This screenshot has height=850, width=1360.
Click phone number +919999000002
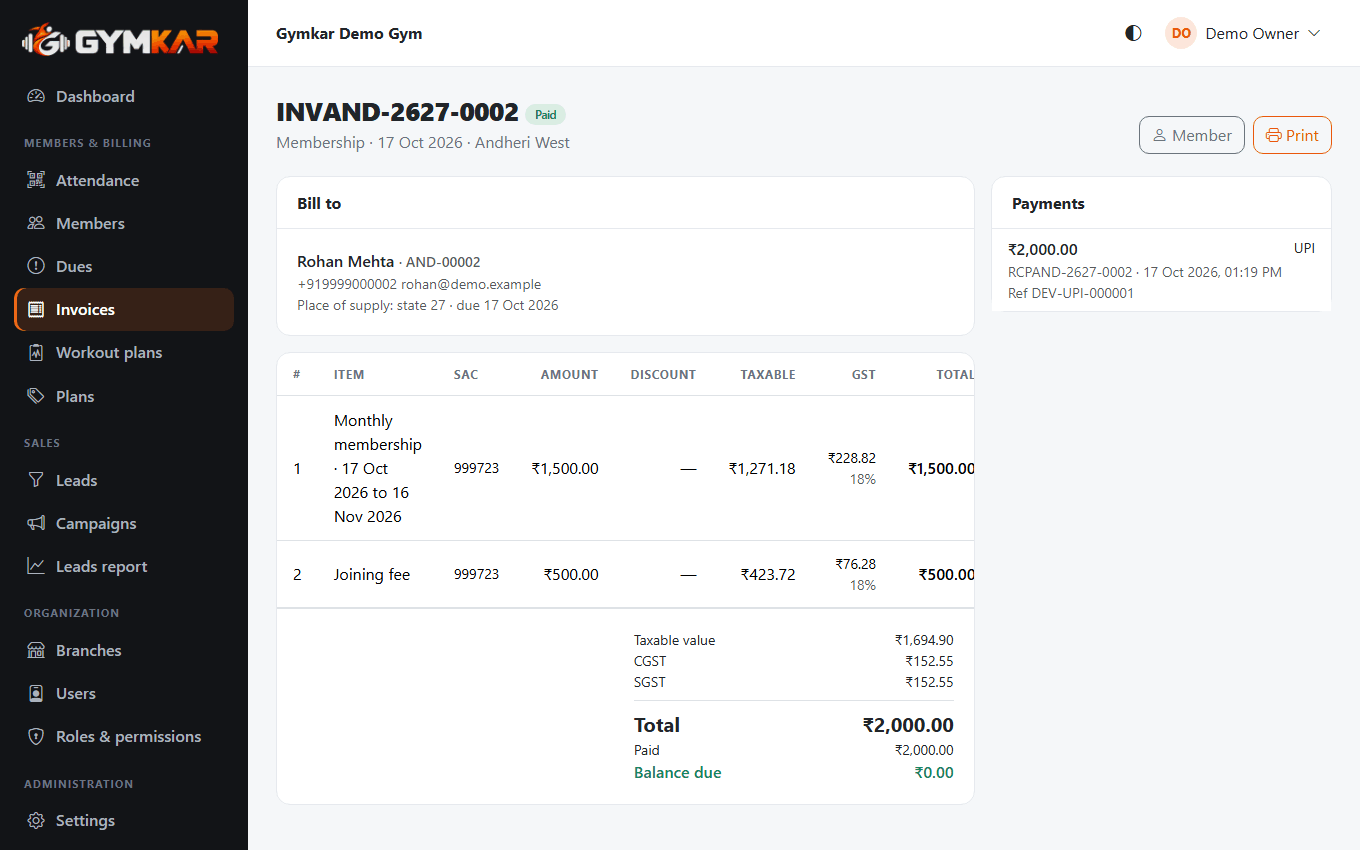tap(347, 285)
